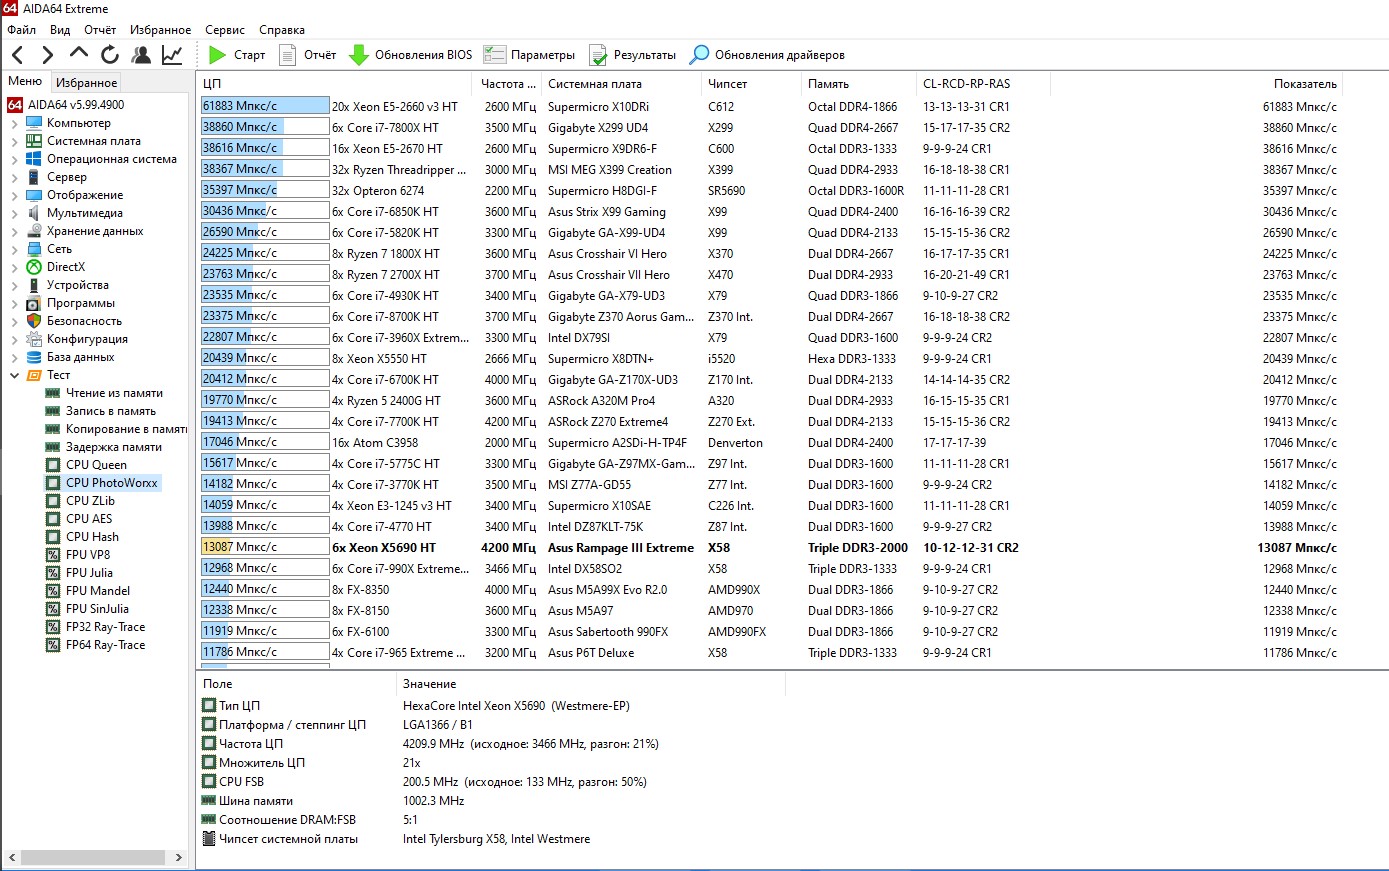Open the FPU Mandel benchmark
Viewport: 1389px width, 871px height.
[x=88, y=591]
